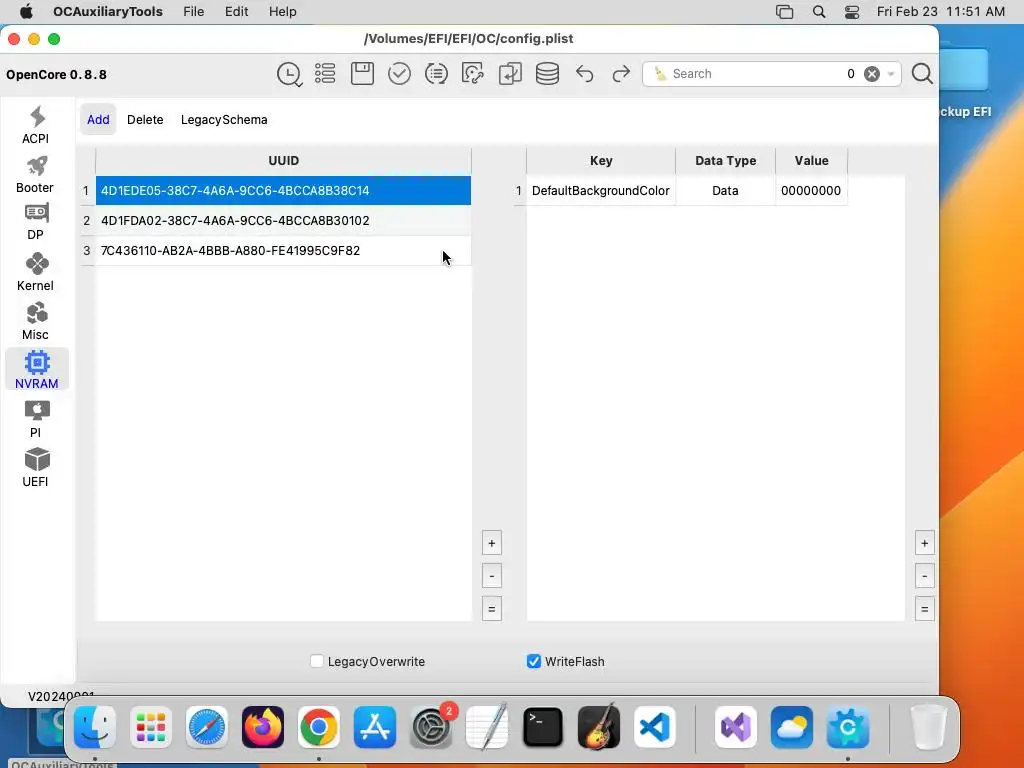Click the Value column header
Image resolution: width=1024 pixels, height=768 pixels.
tap(811, 161)
